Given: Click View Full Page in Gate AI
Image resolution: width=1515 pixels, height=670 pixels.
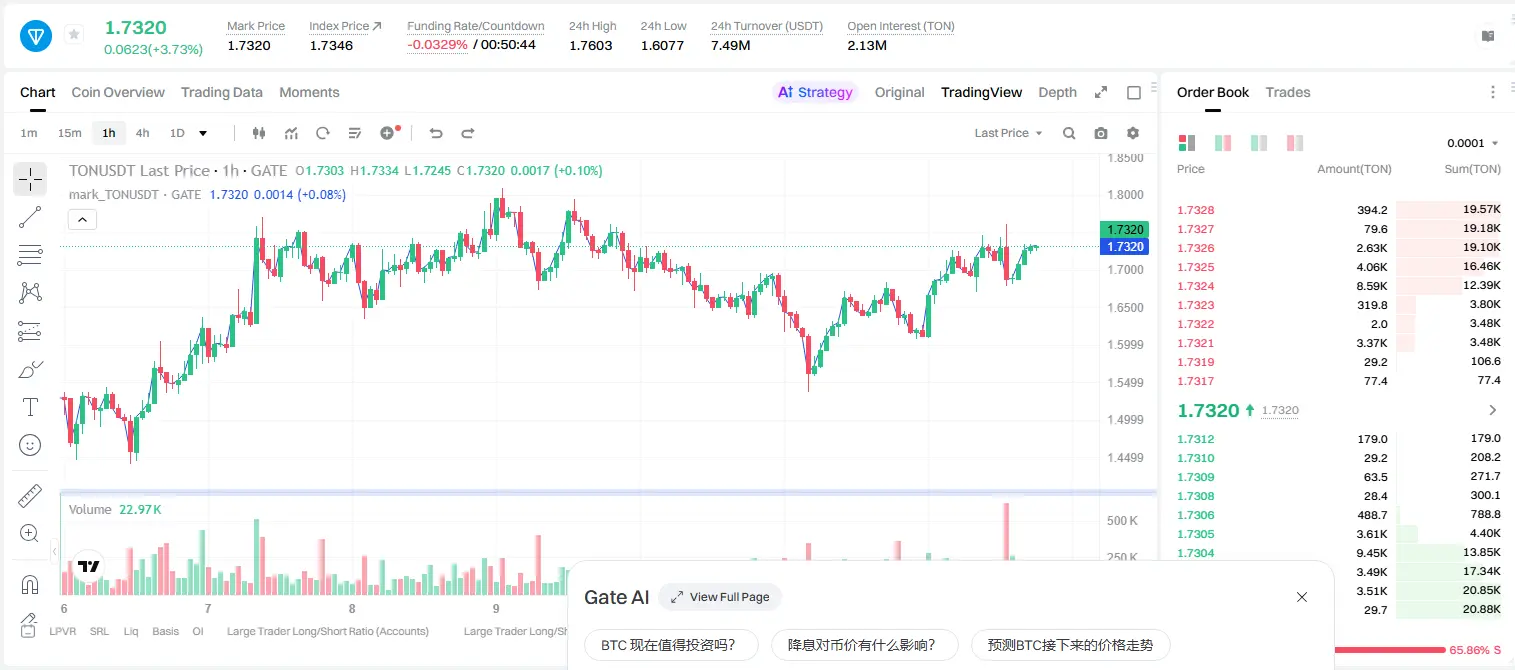Looking at the screenshot, I should coord(720,597).
